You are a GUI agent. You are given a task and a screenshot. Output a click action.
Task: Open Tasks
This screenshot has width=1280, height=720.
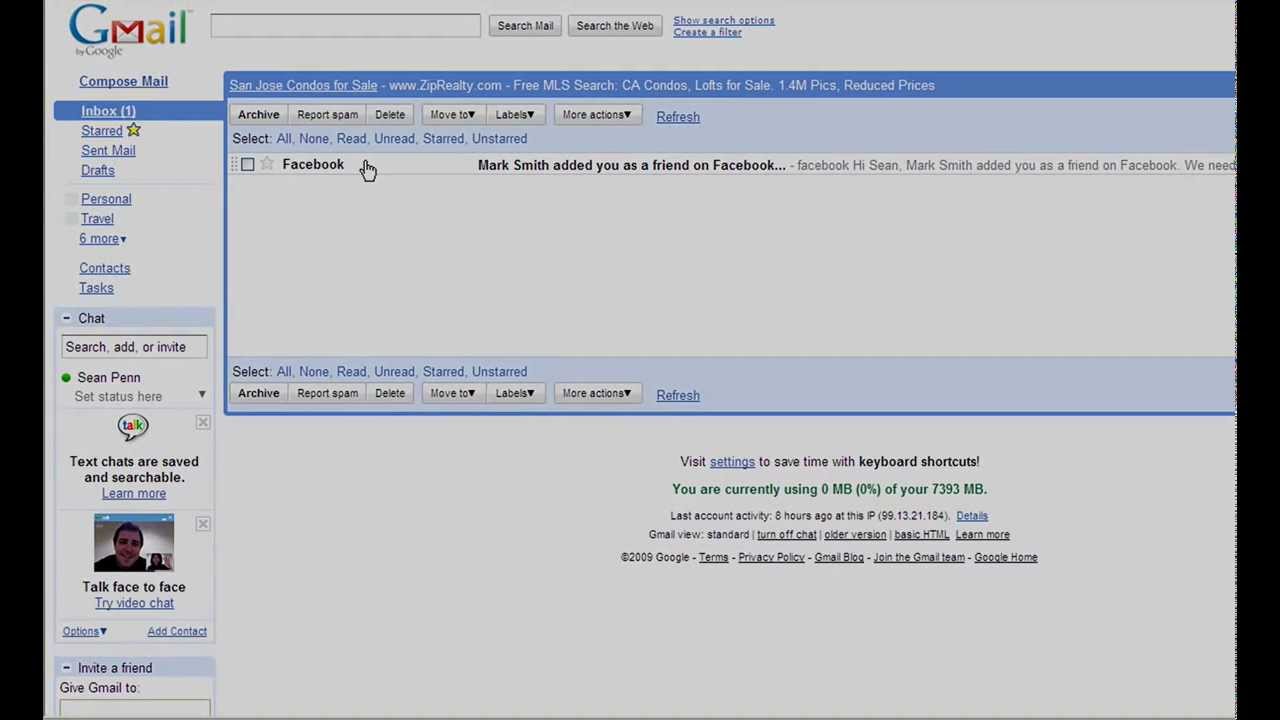(x=96, y=288)
